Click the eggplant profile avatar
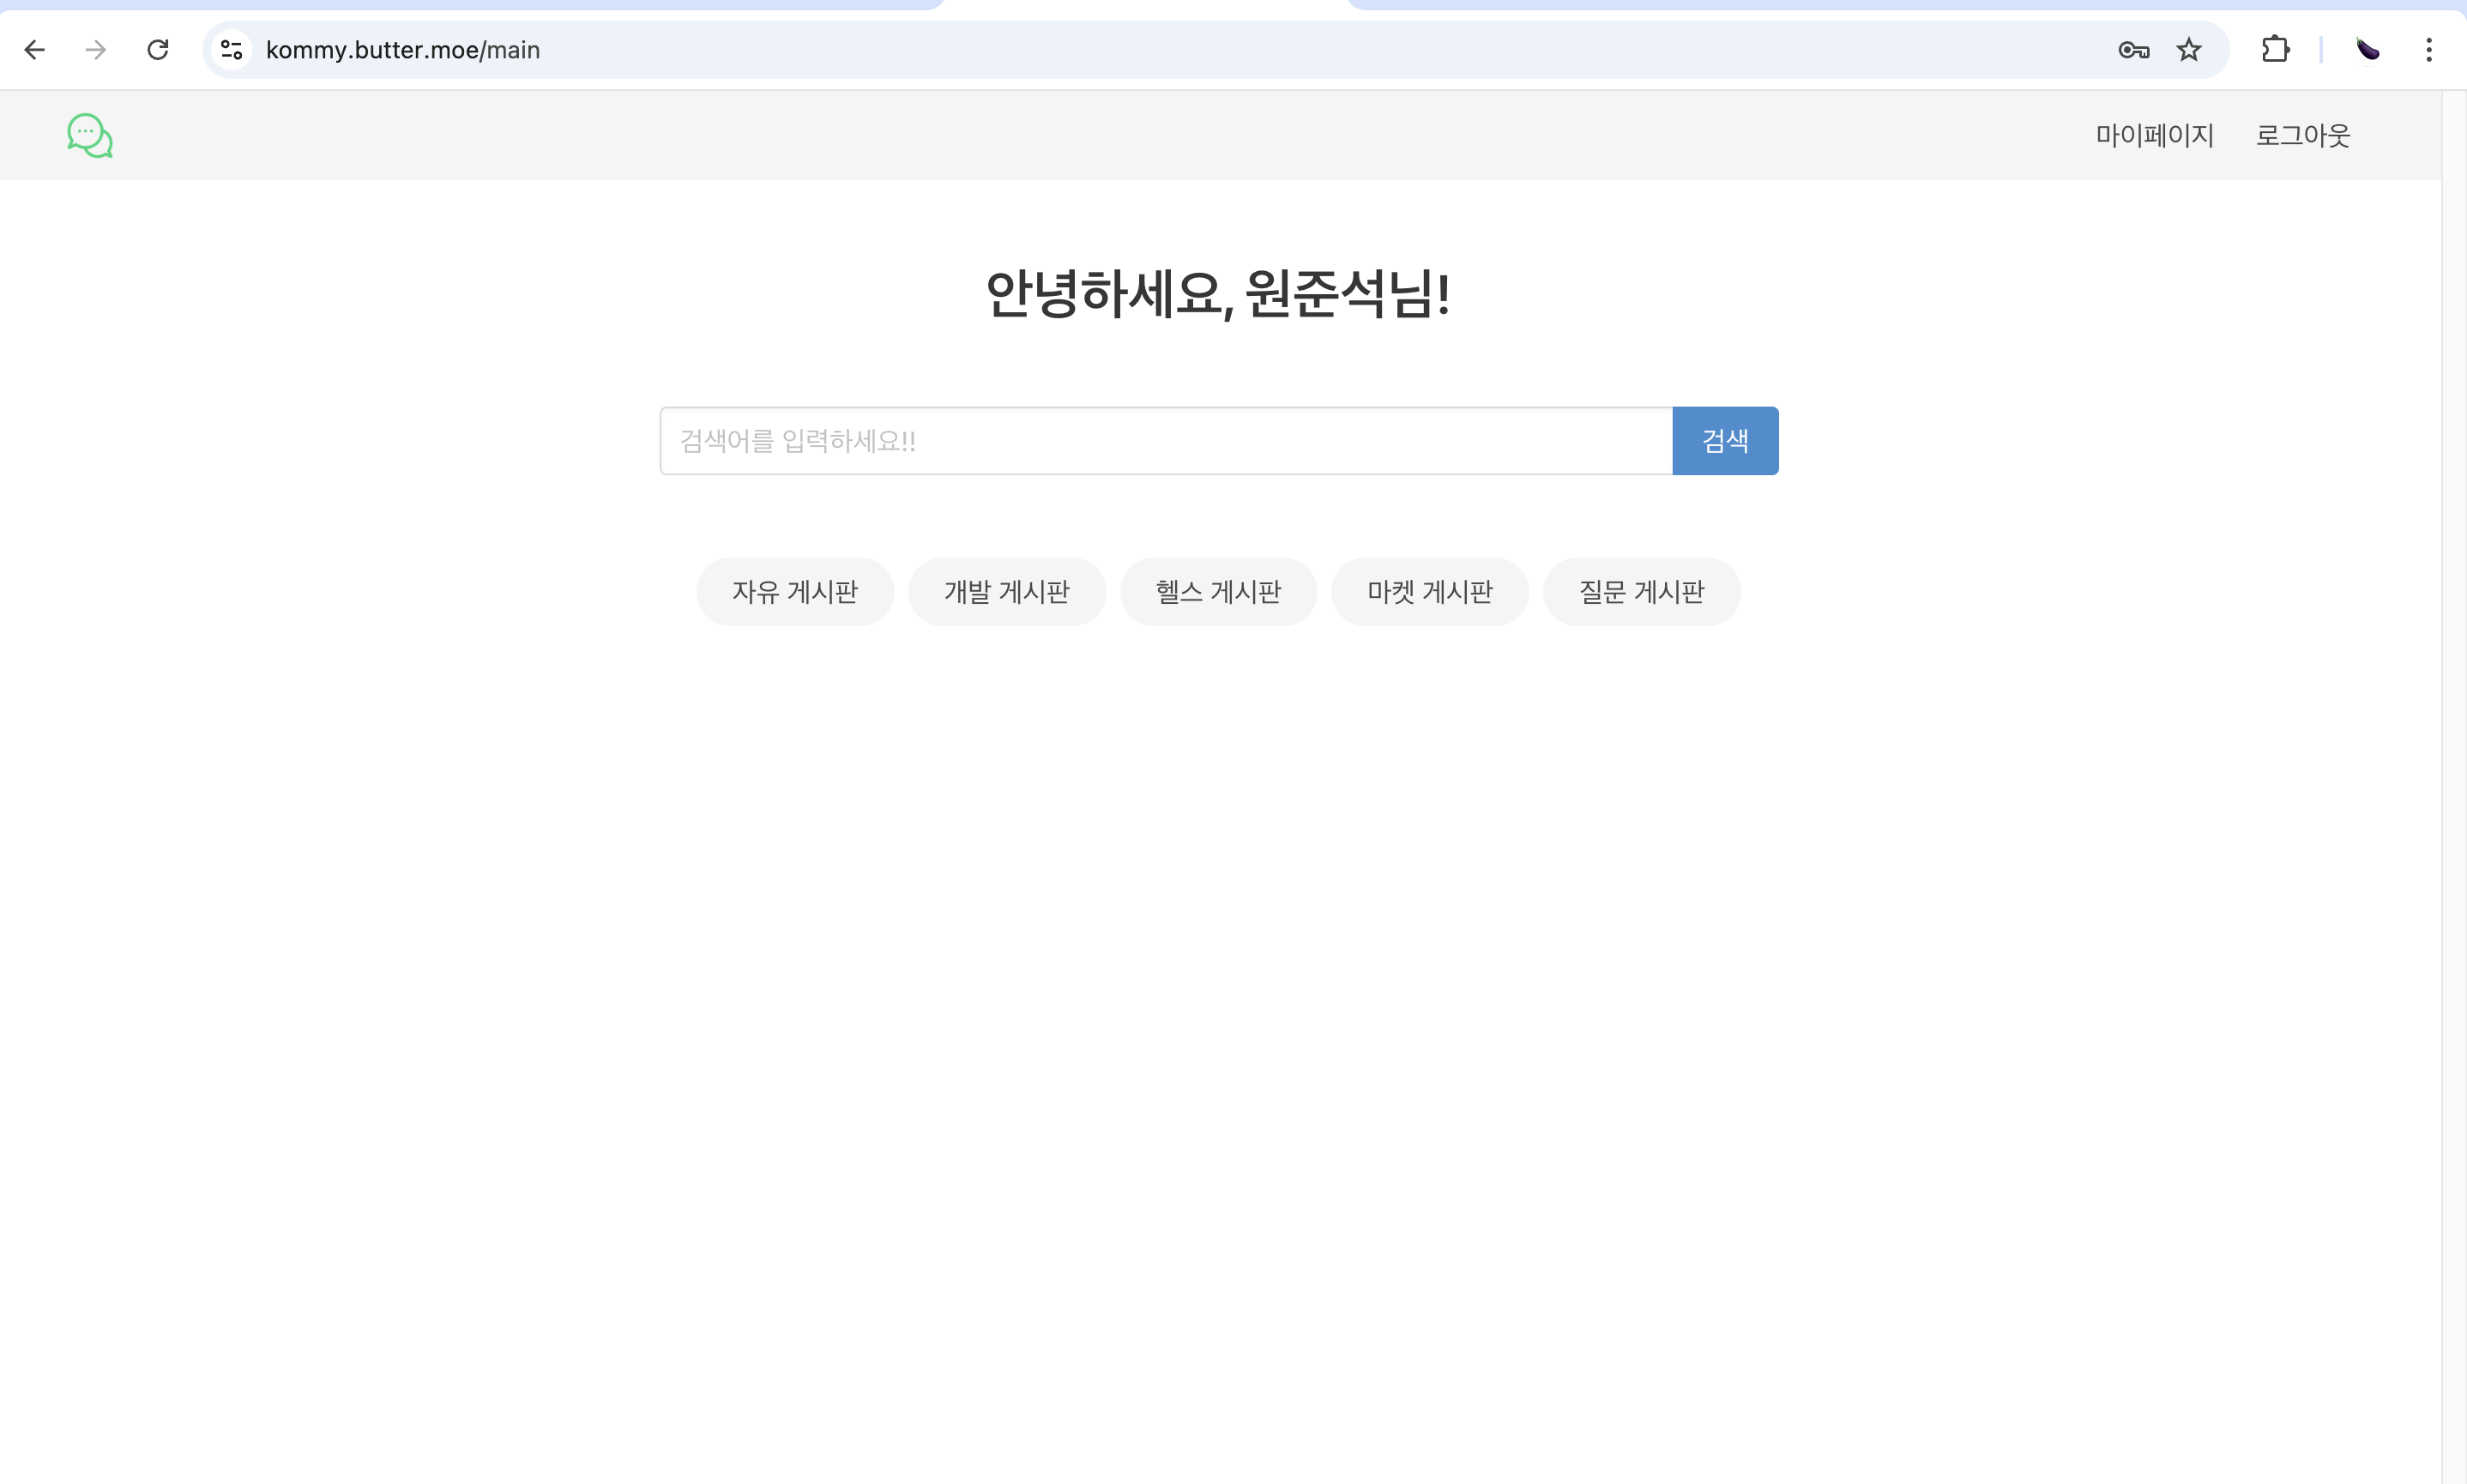2467x1484 pixels. [2367, 50]
